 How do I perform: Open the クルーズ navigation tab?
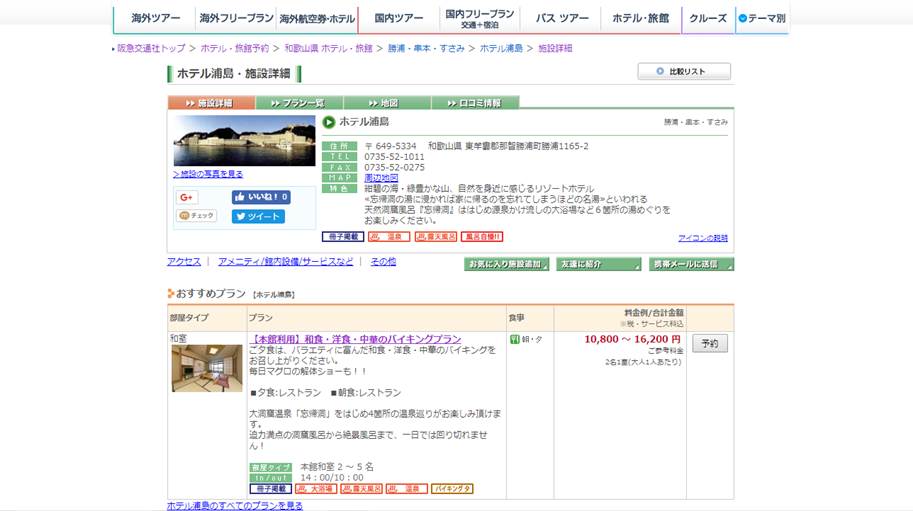(x=708, y=18)
